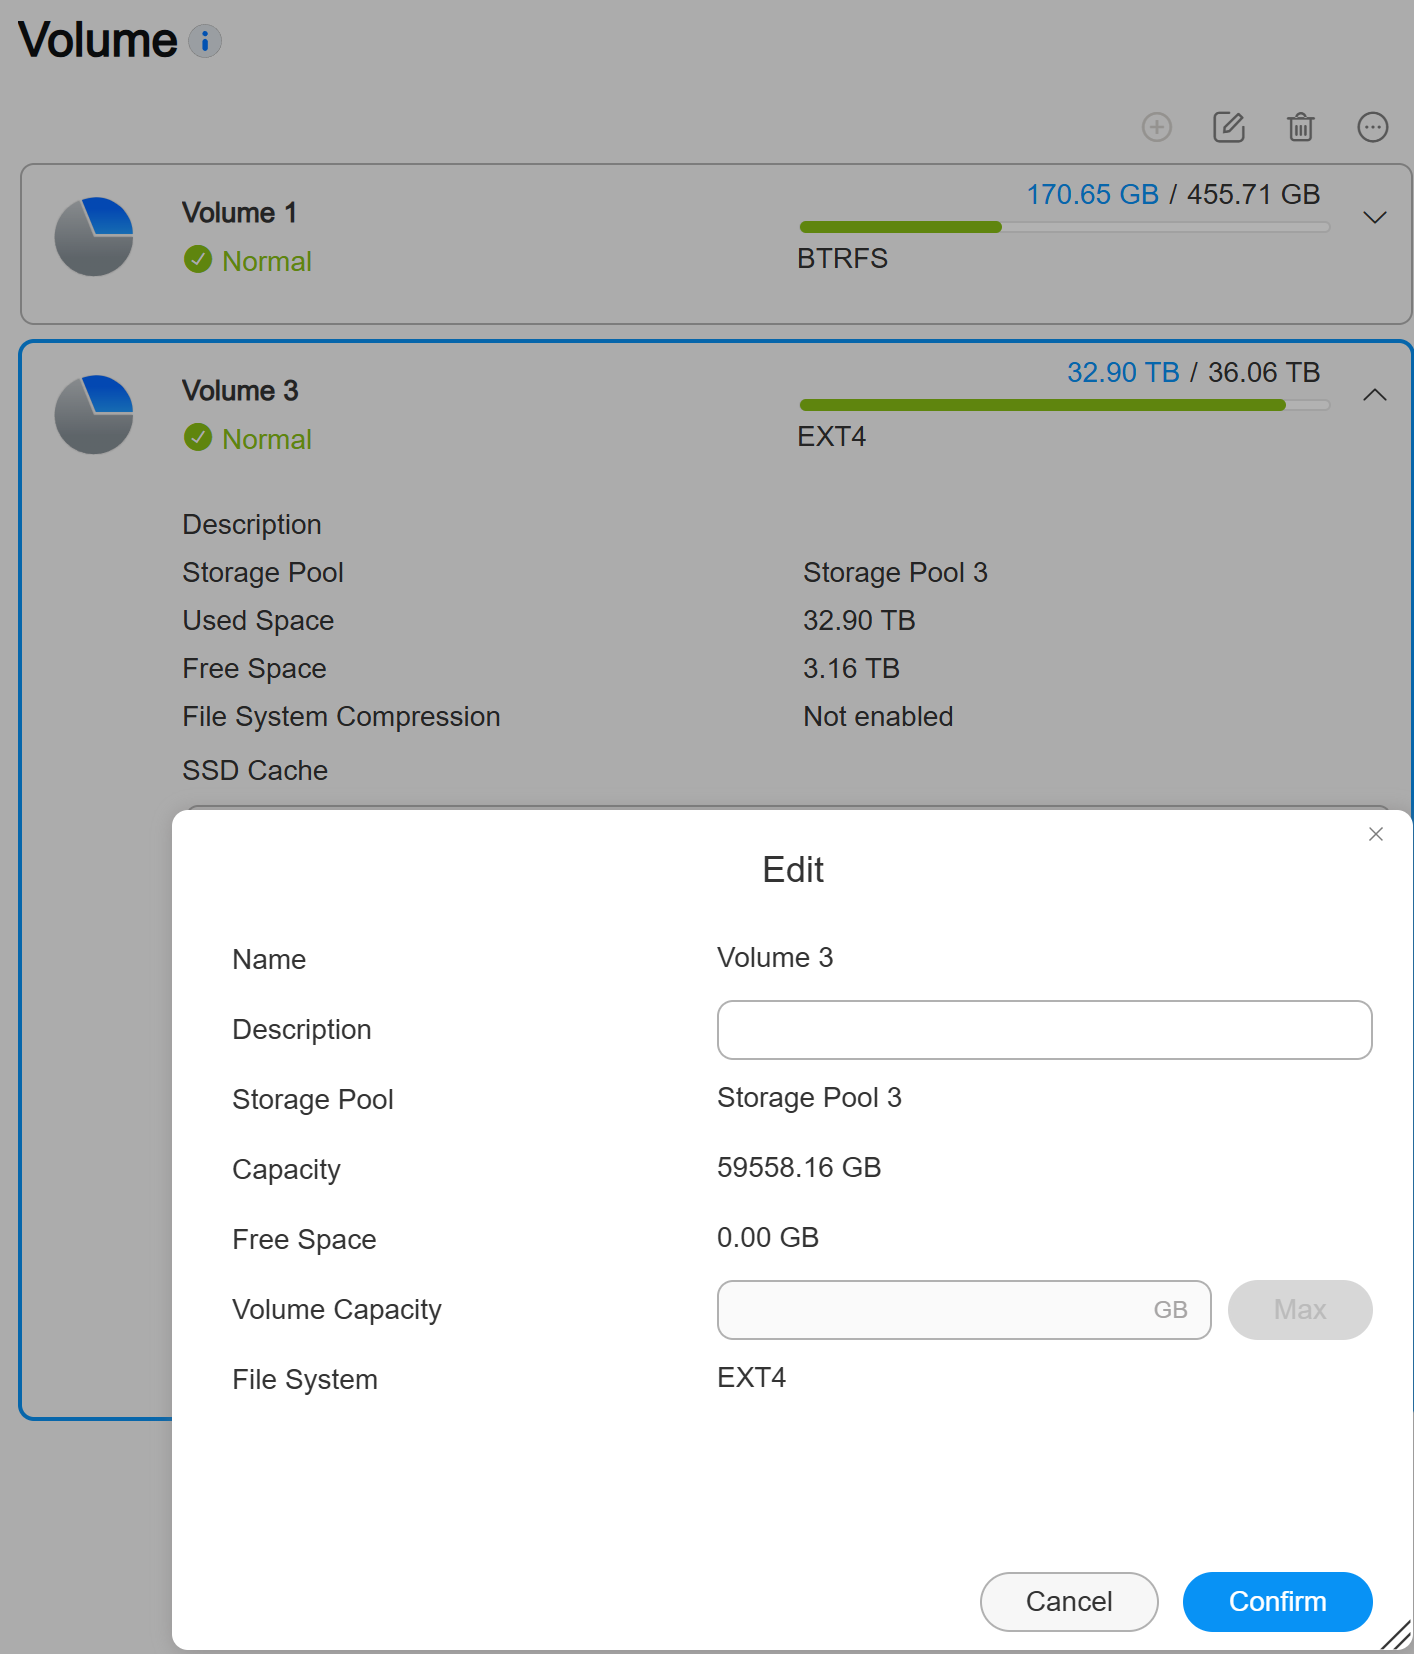Viewport: 1414px width, 1654px height.
Task: Click Volume 1 usage progress bar
Action: click(1065, 227)
